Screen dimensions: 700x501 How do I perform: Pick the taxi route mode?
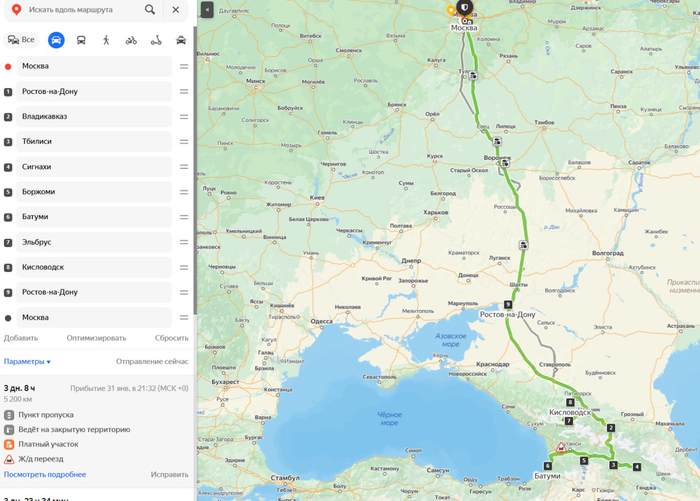(x=181, y=40)
